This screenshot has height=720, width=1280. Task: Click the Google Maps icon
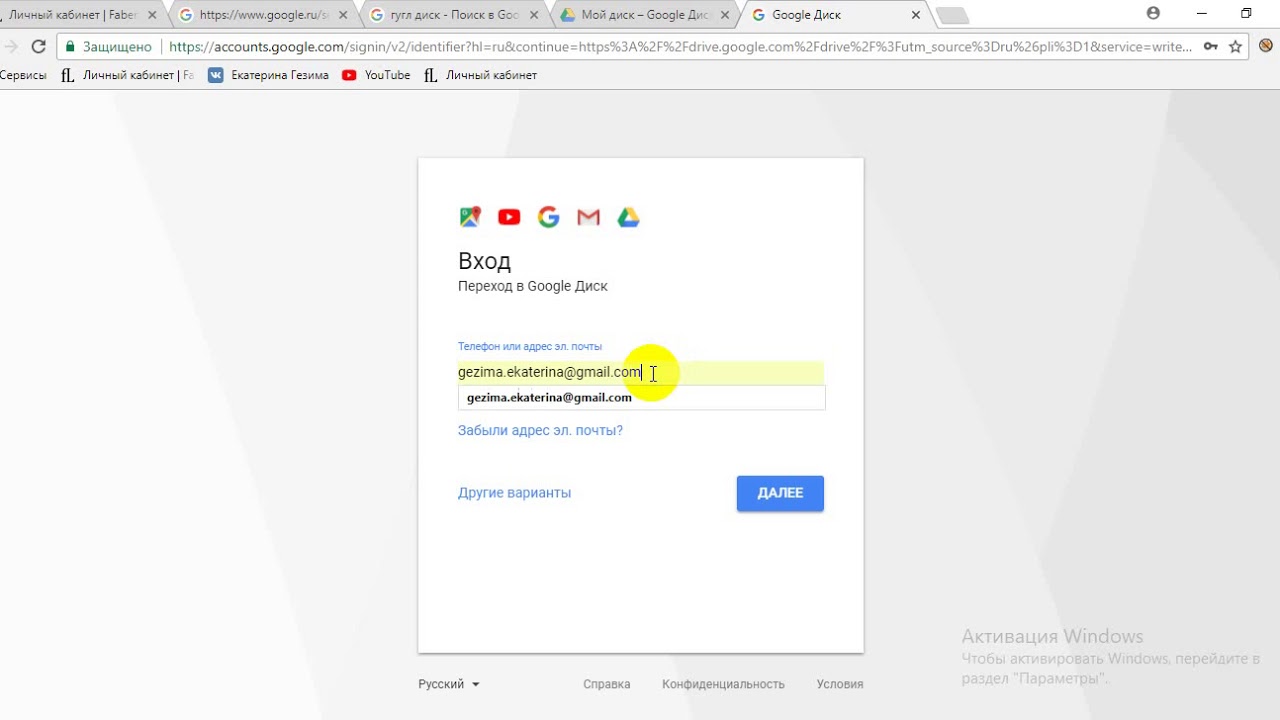[x=470, y=217]
